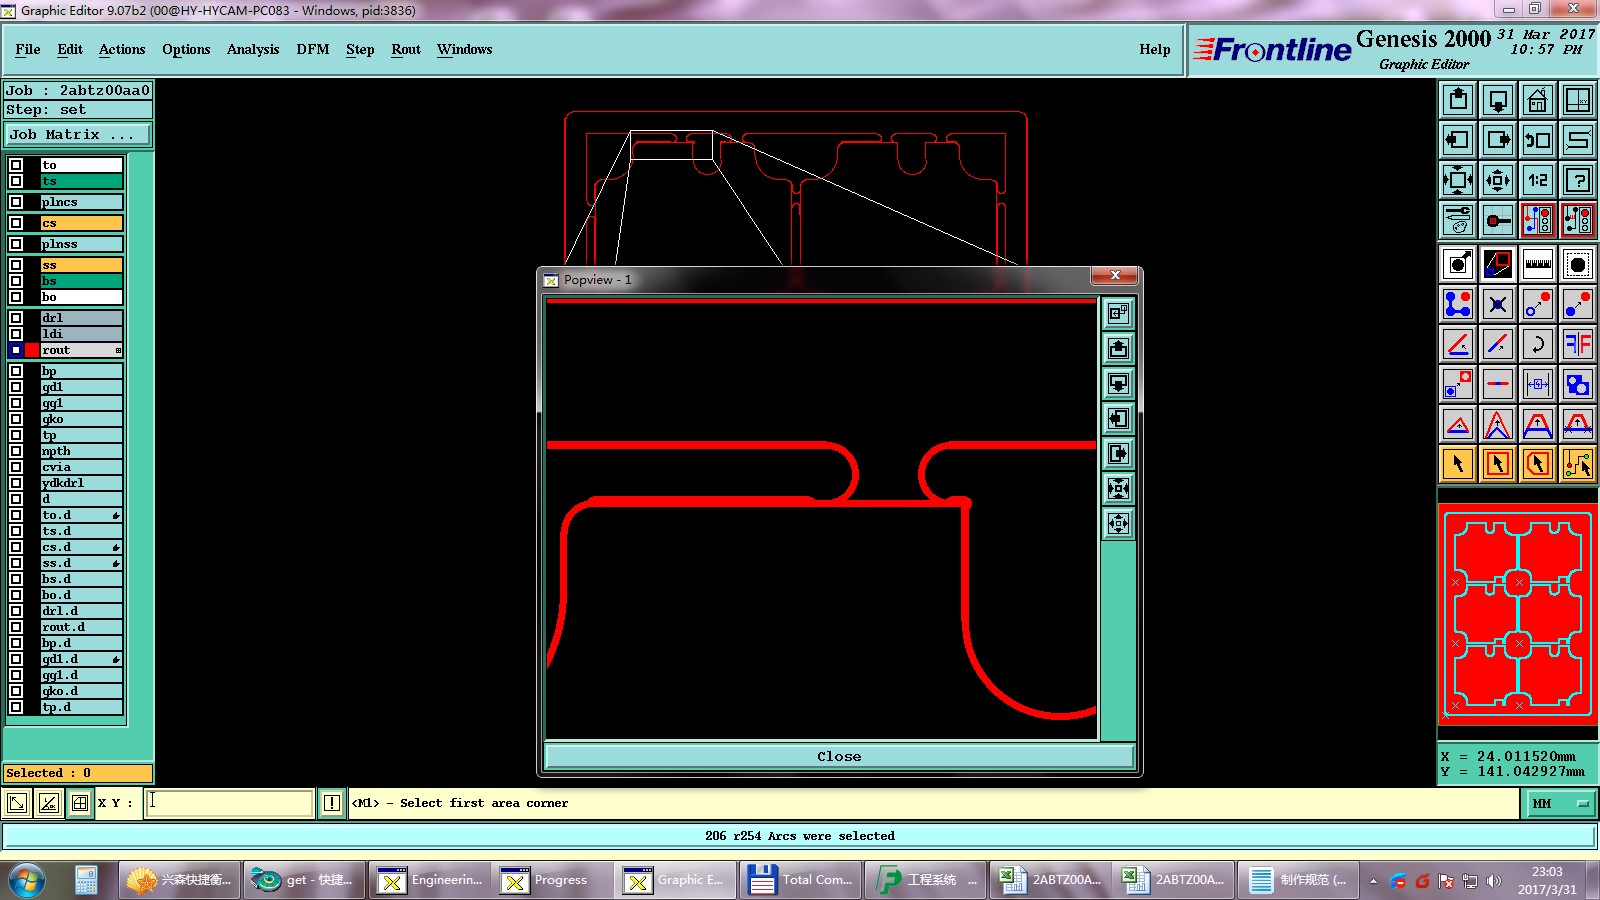Open the Job Matrix button
Image resolution: width=1600 pixels, height=900 pixels.
point(78,134)
